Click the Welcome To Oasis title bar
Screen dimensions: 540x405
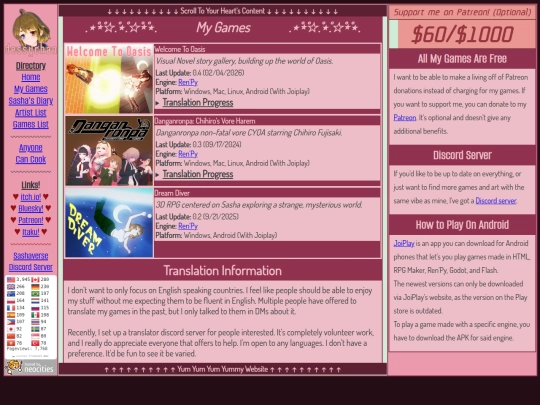267,49
